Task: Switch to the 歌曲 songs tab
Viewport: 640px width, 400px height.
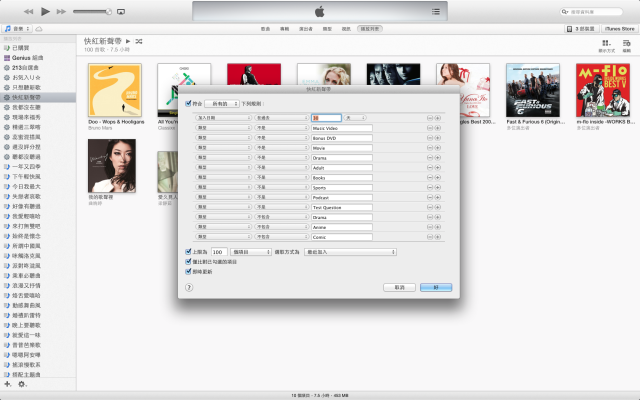Action: [x=265, y=29]
